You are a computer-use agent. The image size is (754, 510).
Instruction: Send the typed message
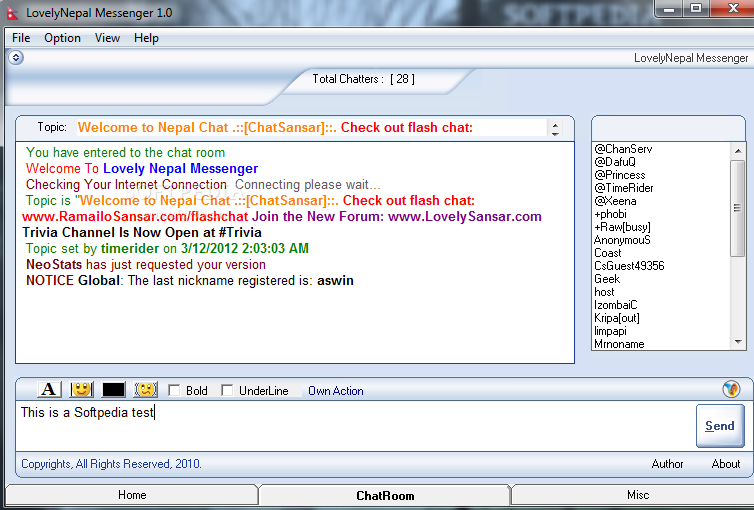click(x=720, y=426)
